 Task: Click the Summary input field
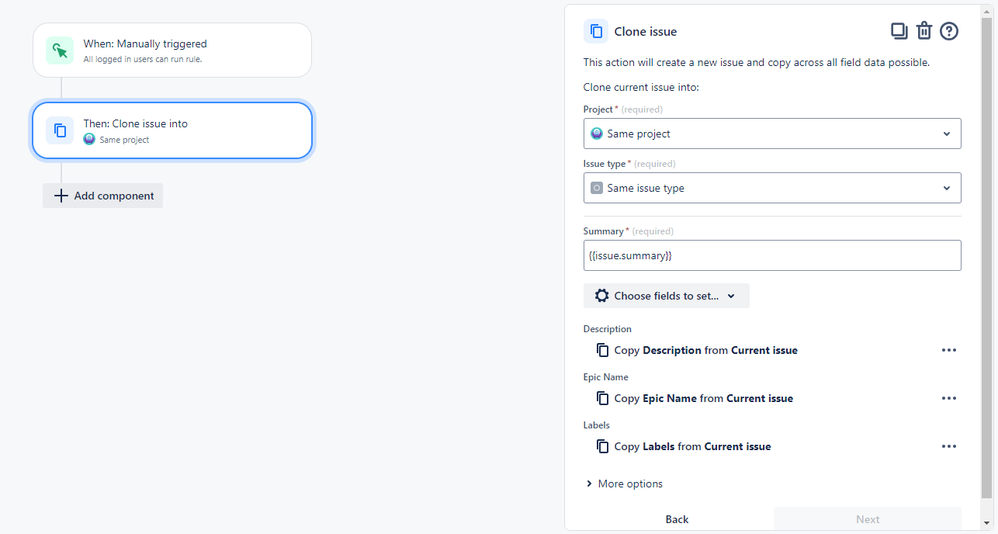(772, 256)
